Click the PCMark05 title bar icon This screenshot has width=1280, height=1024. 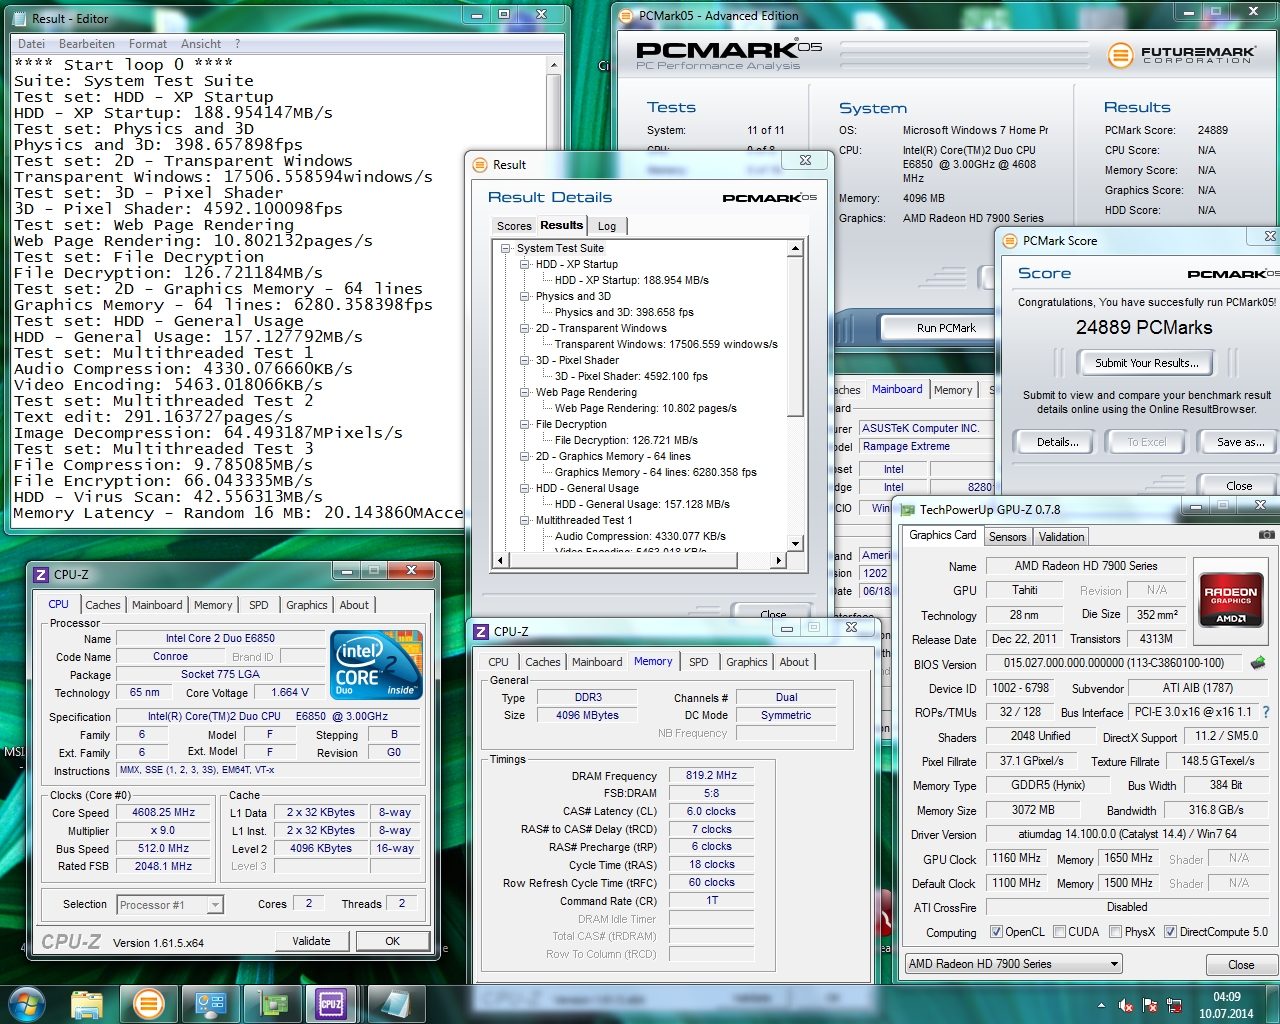click(x=626, y=16)
